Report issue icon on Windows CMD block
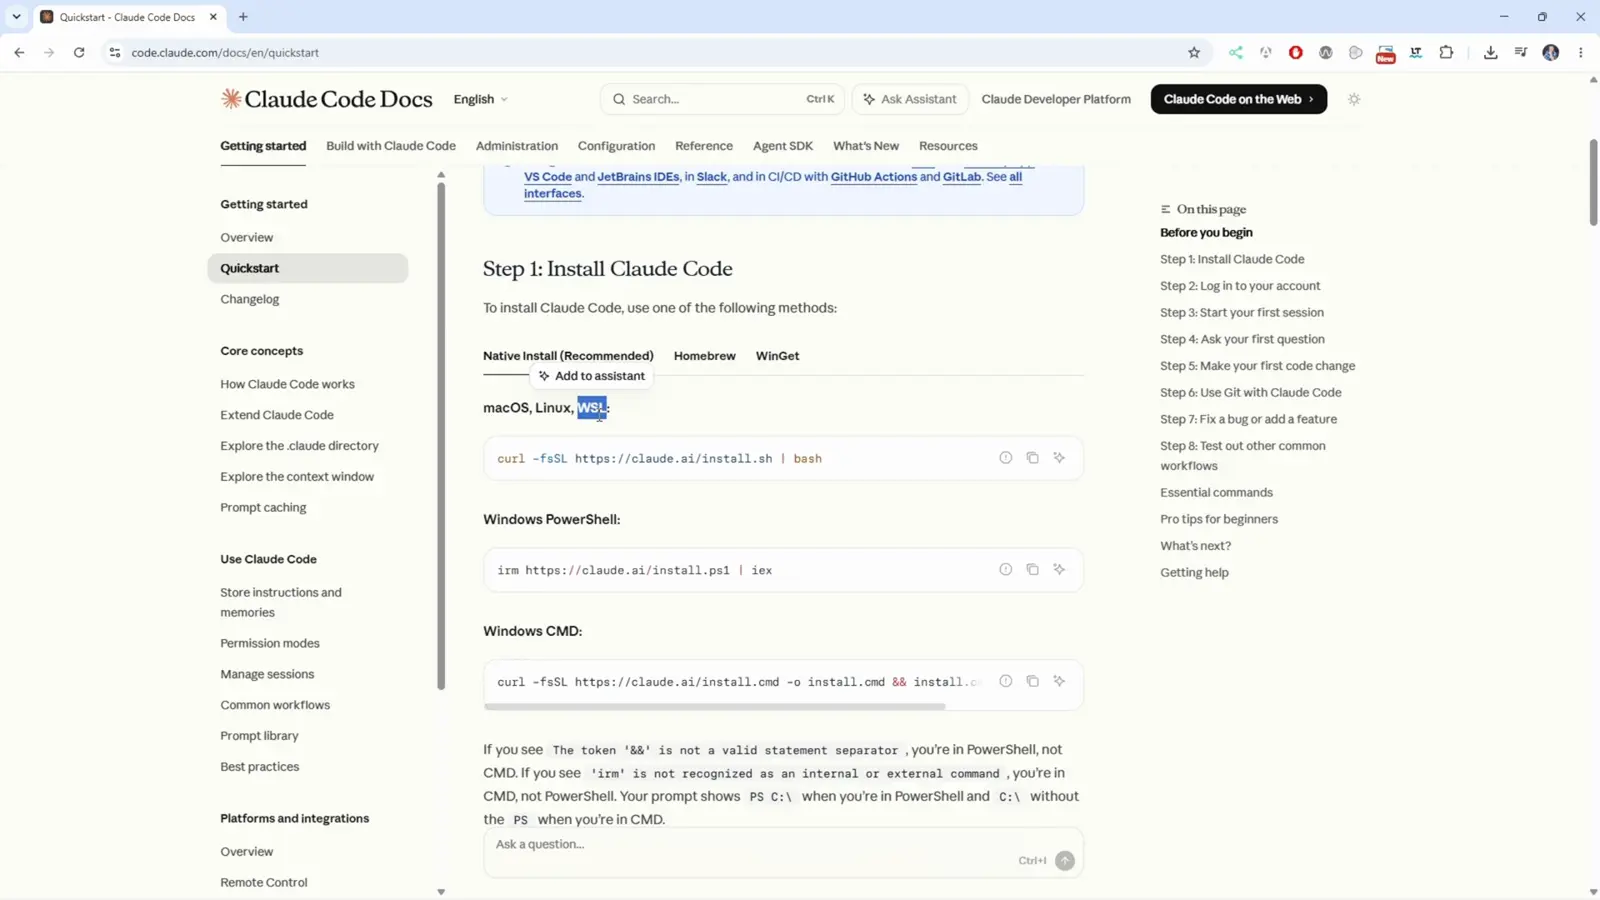This screenshot has width=1600, height=900. [x=1006, y=681]
